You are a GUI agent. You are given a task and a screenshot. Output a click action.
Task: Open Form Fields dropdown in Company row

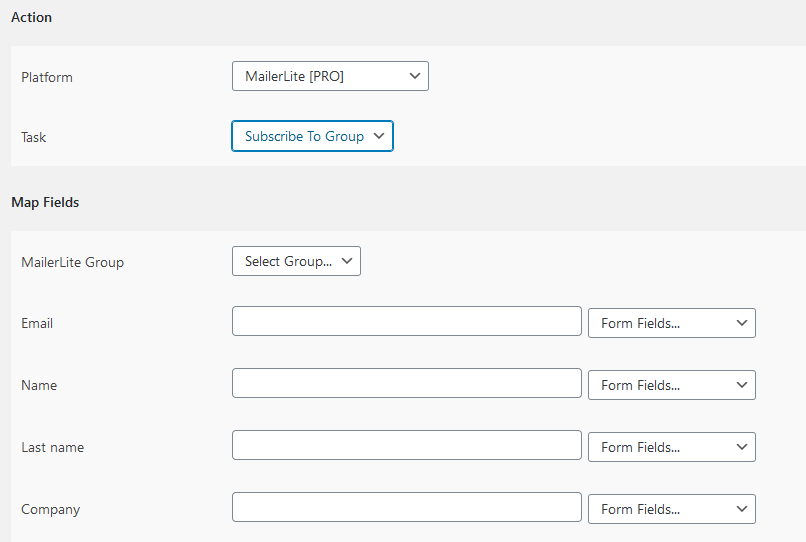click(x=672, y=509)
